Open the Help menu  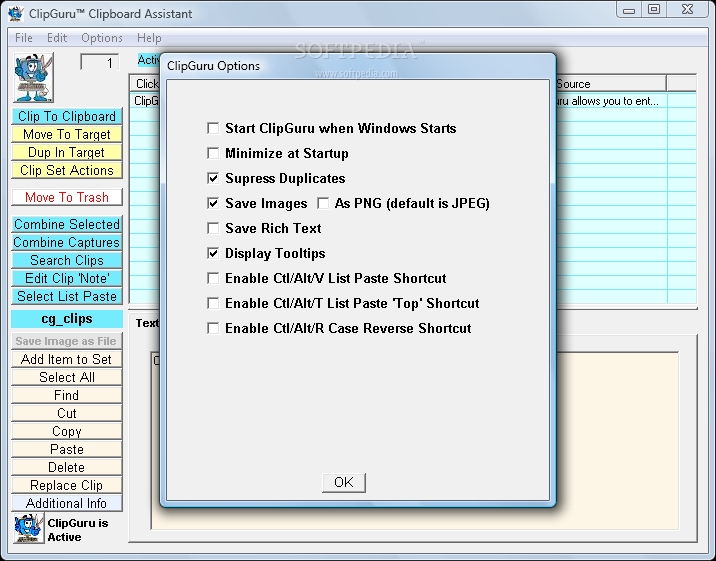(149, 38)
